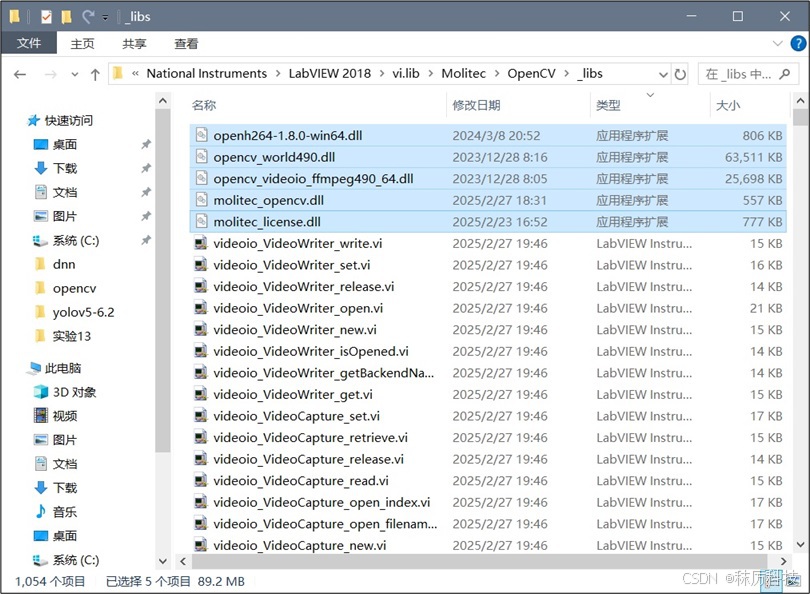The height and width of the screenshot is (594, 810).
Task: Click National Instruments in the breadcrumb
Action: pos(207,73)
